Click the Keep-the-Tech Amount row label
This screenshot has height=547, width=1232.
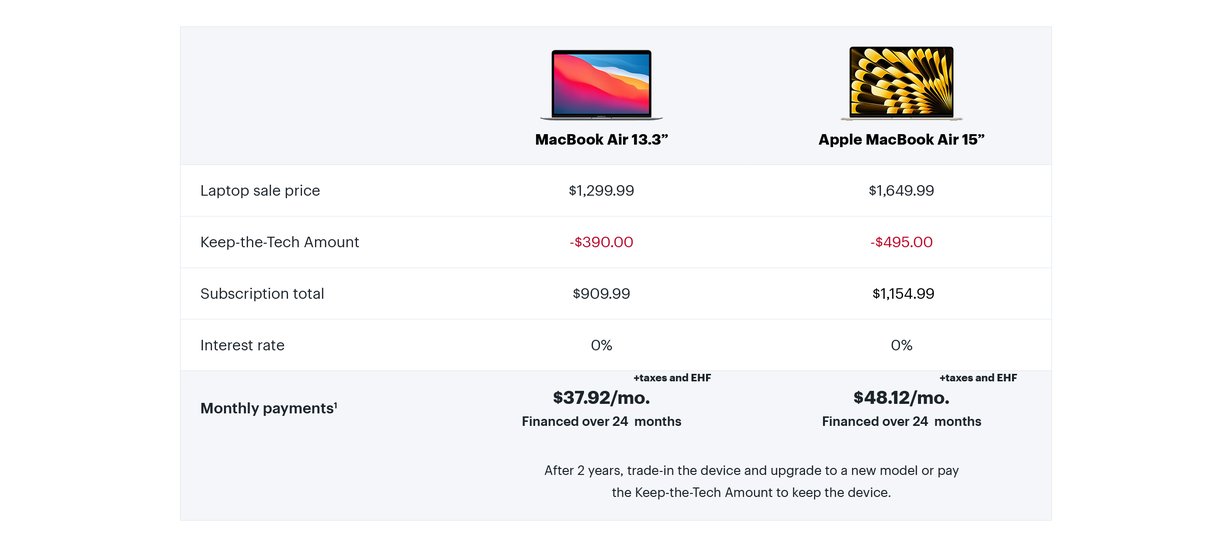click(280, 242)
